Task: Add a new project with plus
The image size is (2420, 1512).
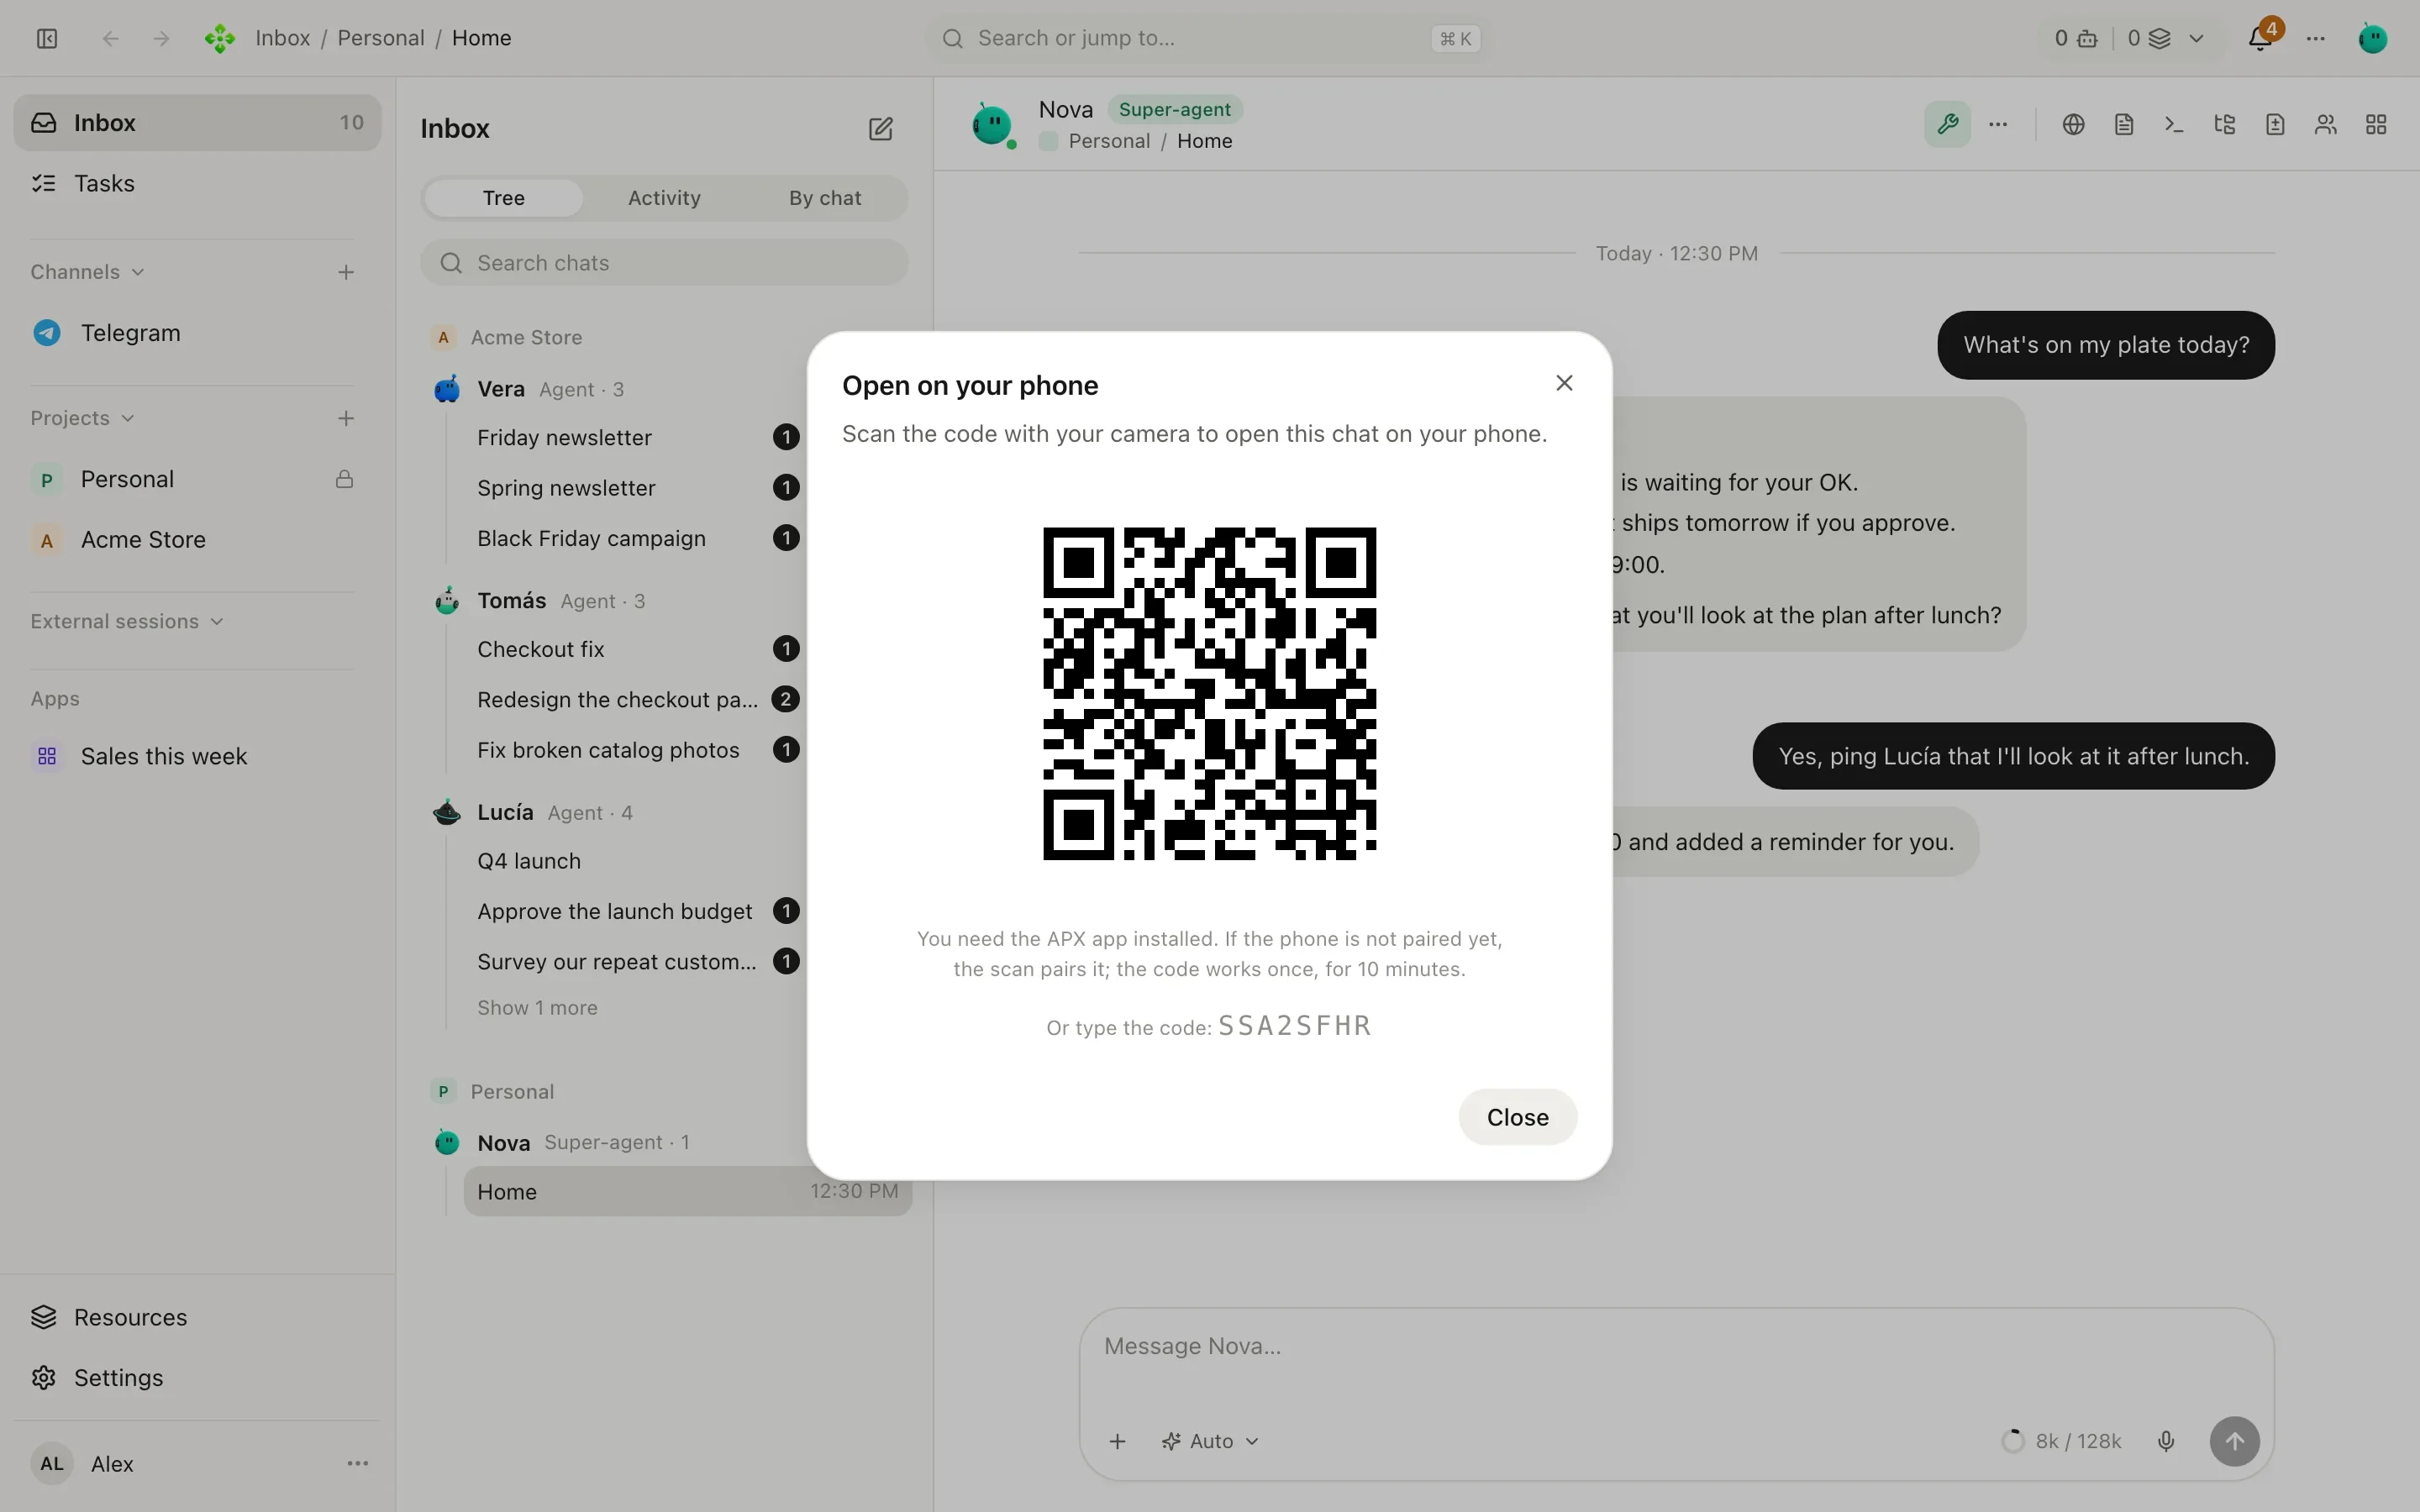Action: 346,418
